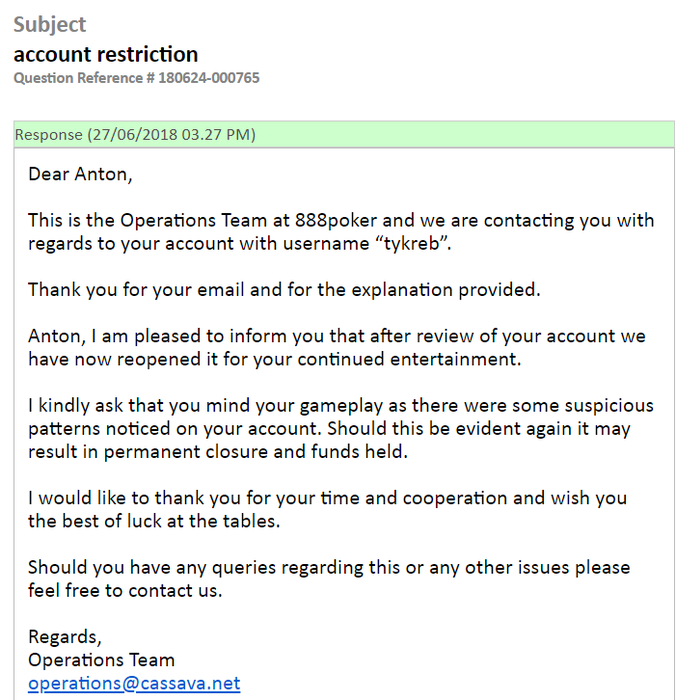Click the 'continued entertainment' line
The height and width of the screenshot is (700, 676).
[x=274, y=359]
